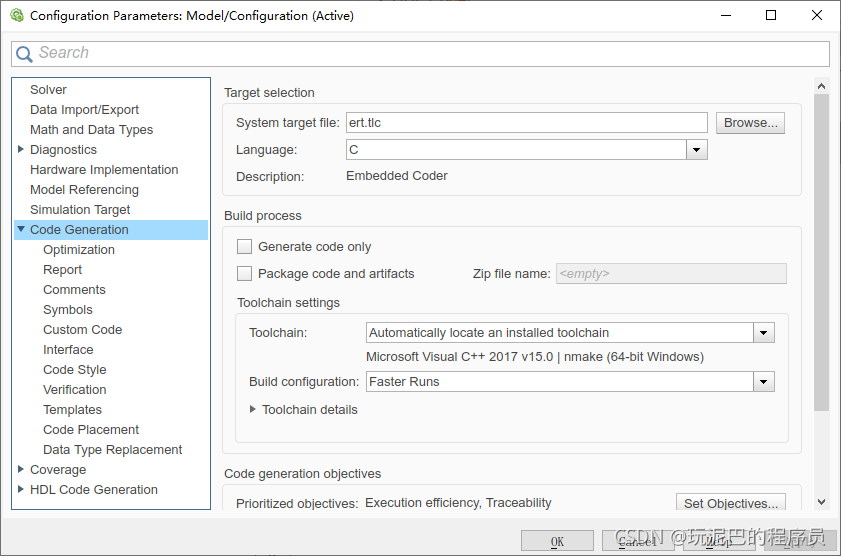Click the search magnifier icon
The width and height of the screenshot is (841, 556).
coord(24,54)
